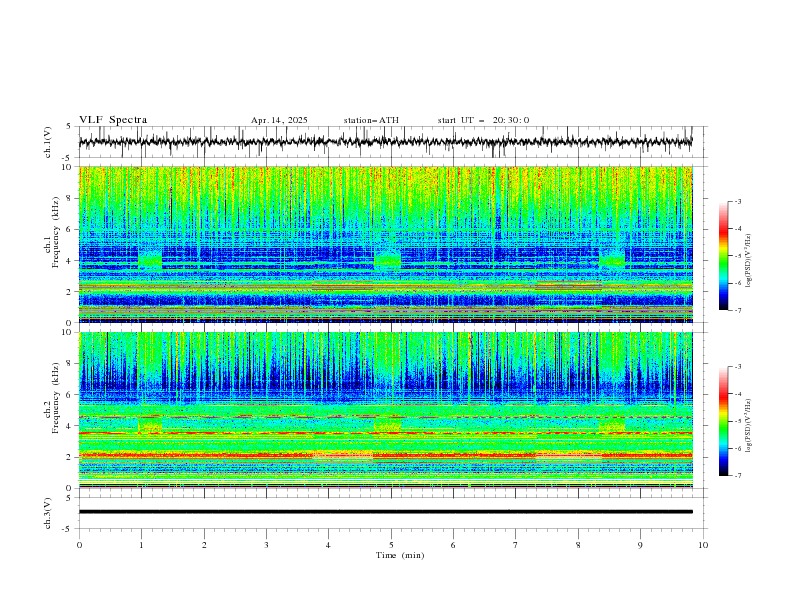Click the "5" tick on ch.1(V) axis
This screenshot has width=792, height=612.
(69, 126)
